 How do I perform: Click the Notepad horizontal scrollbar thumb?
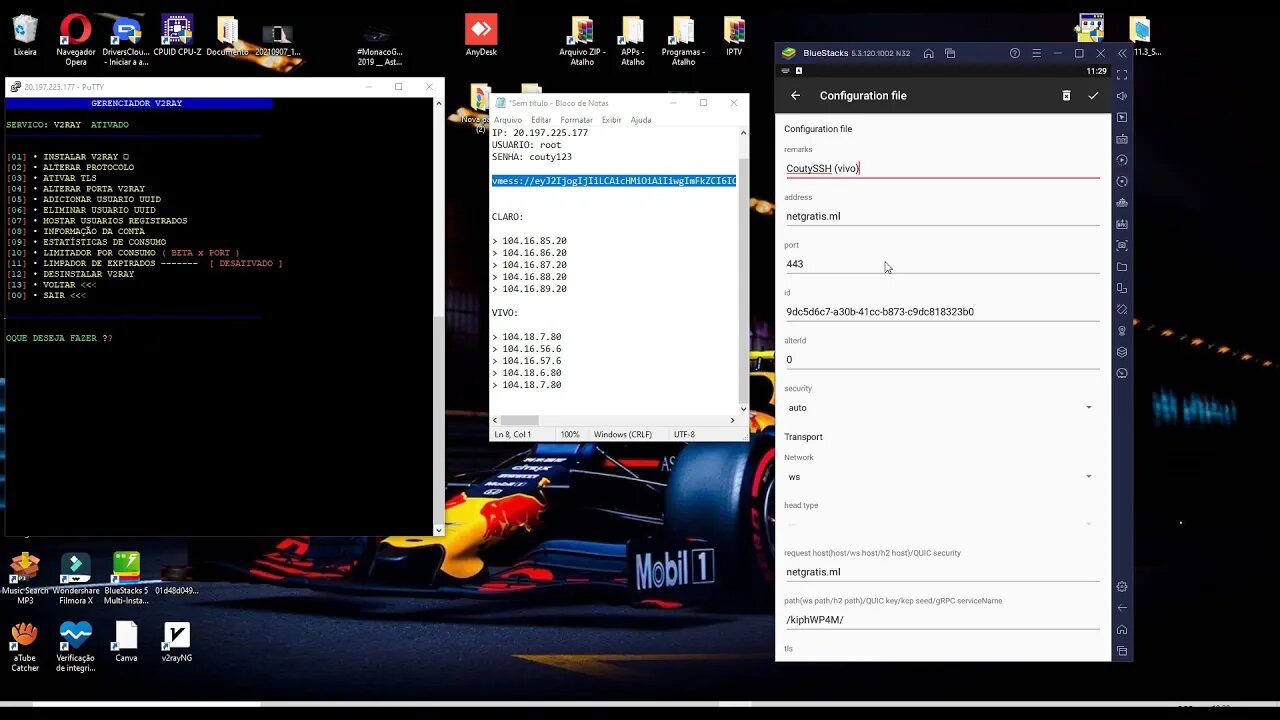tap(519, 420)
